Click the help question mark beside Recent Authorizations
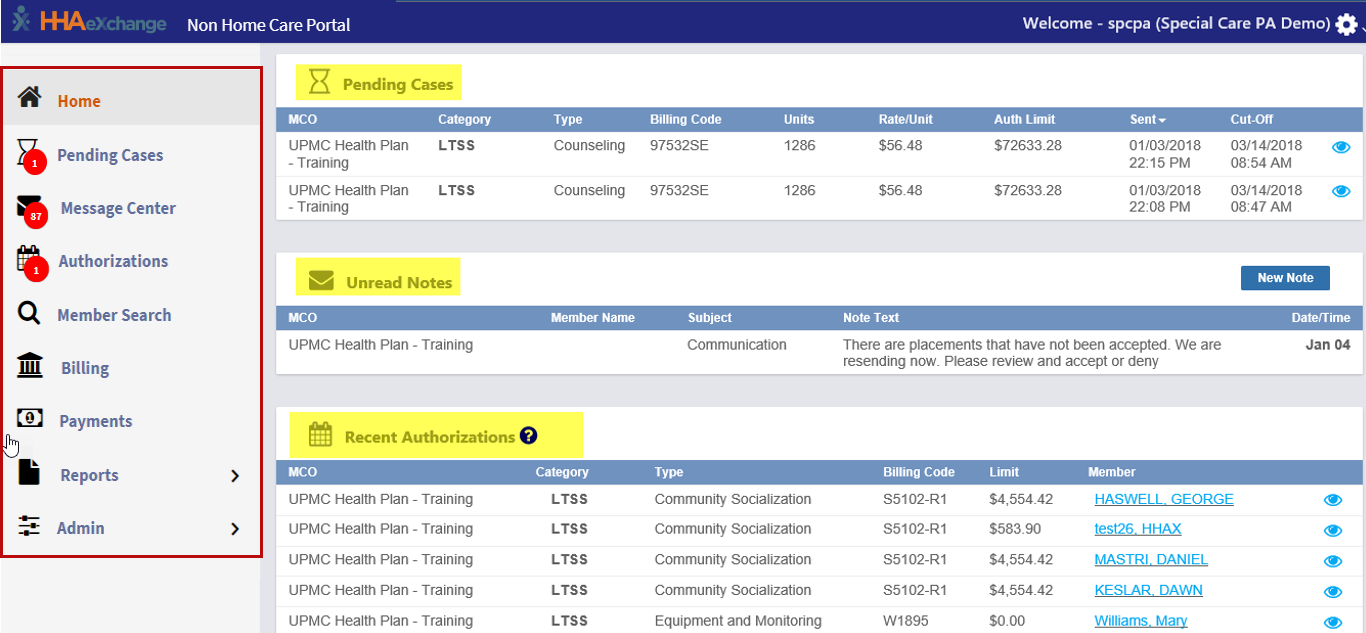The height and width of the screenshot is (633, 1366). pyautogui.click(x=528, y=436)
